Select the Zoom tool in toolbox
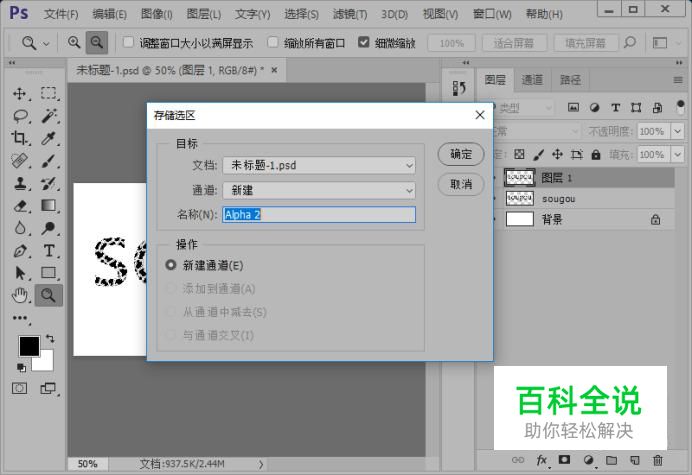692x475 pixels. [49, 295]
